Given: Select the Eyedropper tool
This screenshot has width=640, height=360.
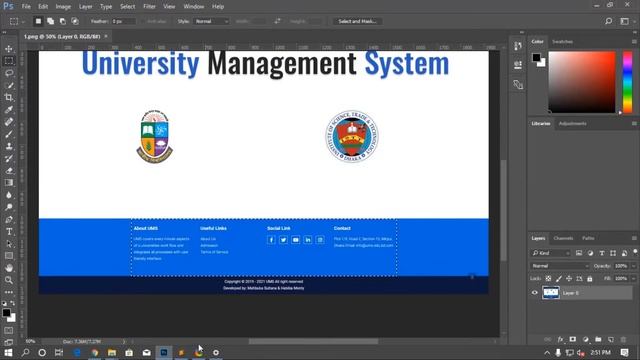Looking at the screenshot, I should [x=9, y=109].
